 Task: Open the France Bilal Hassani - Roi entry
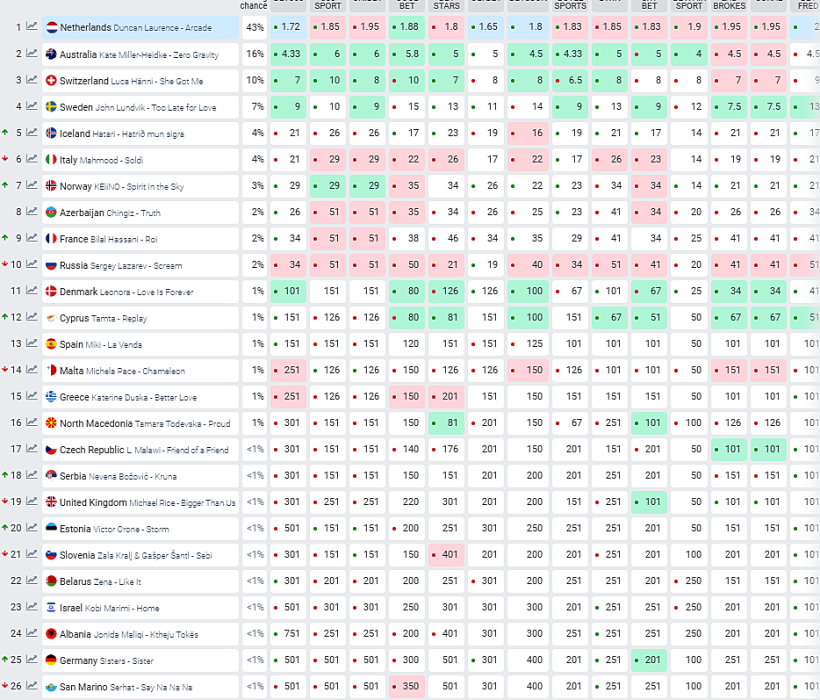tap(108, 239)
